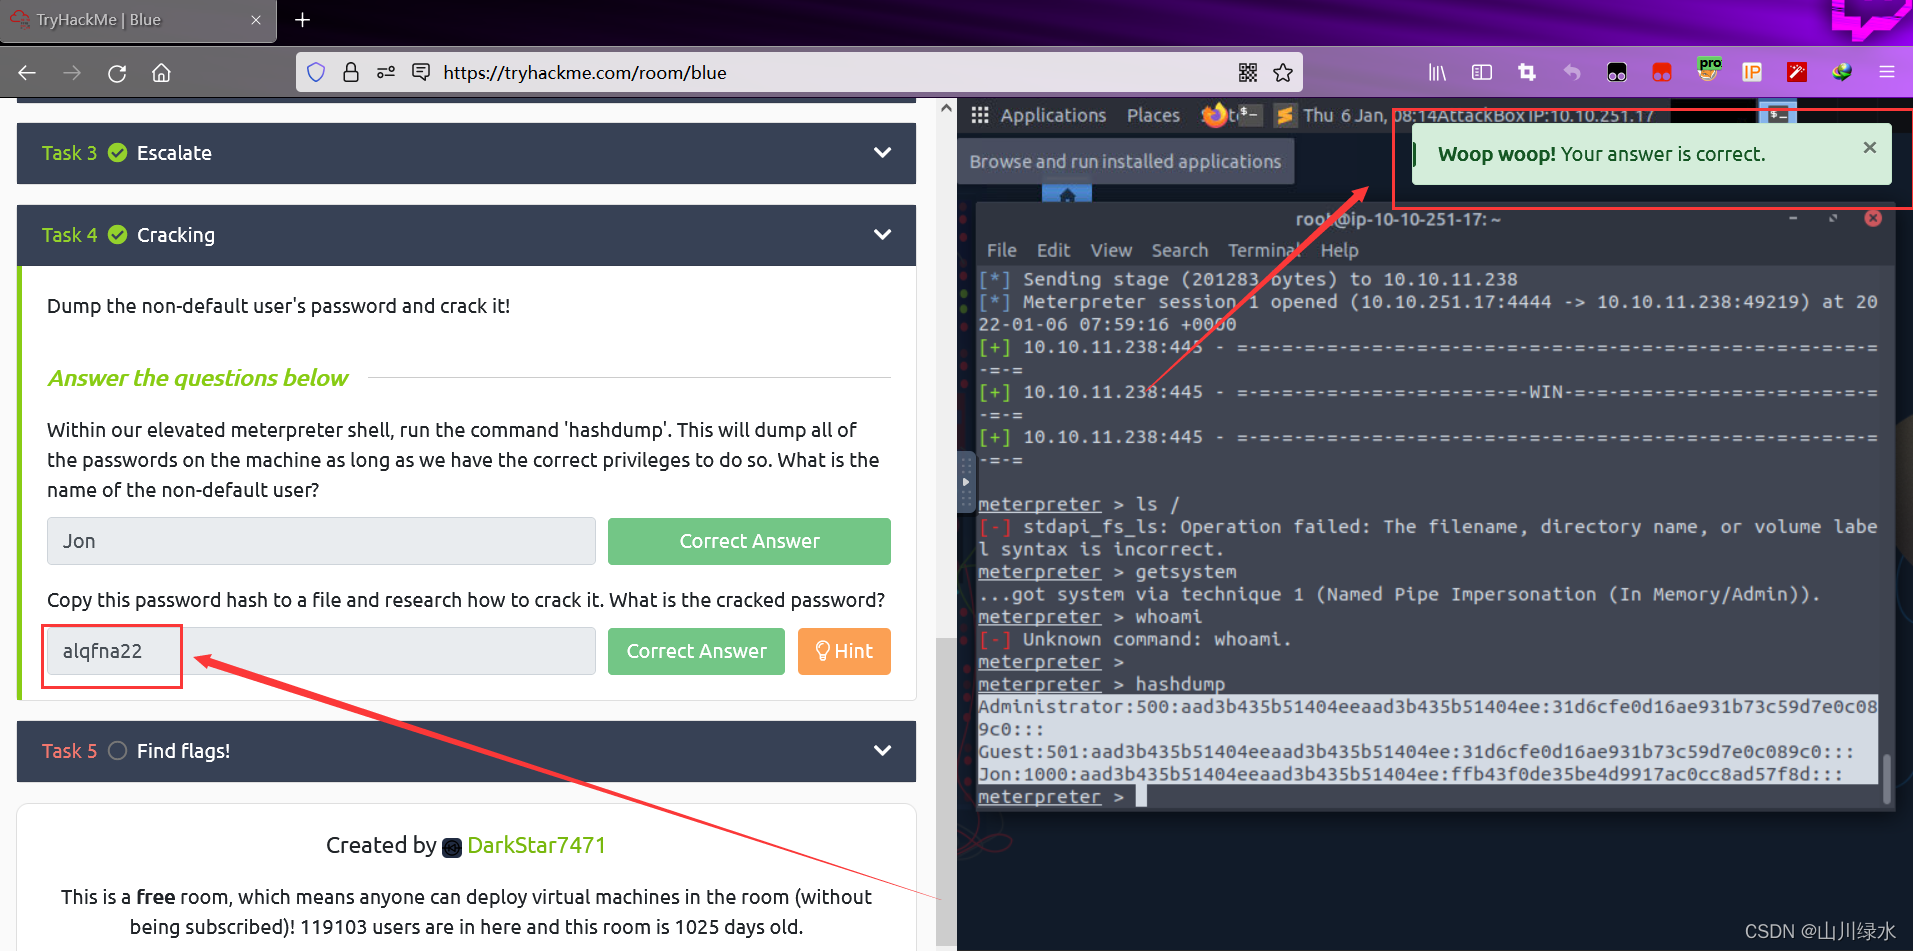Open terminal Help menu
This screenshot has height=951, width=1913.
point(1339,250)
